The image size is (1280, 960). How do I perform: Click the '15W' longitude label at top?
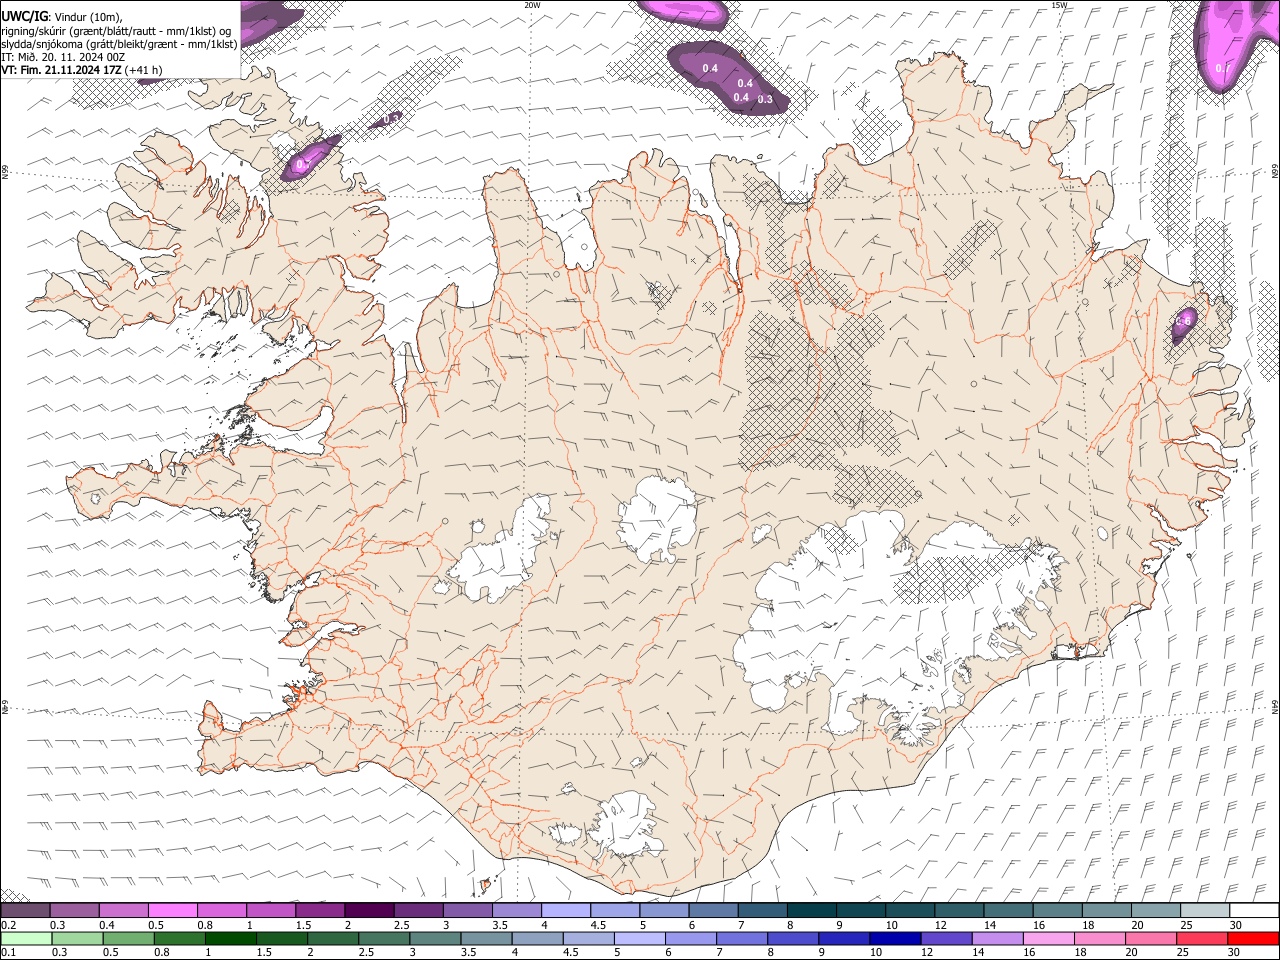1059,5
